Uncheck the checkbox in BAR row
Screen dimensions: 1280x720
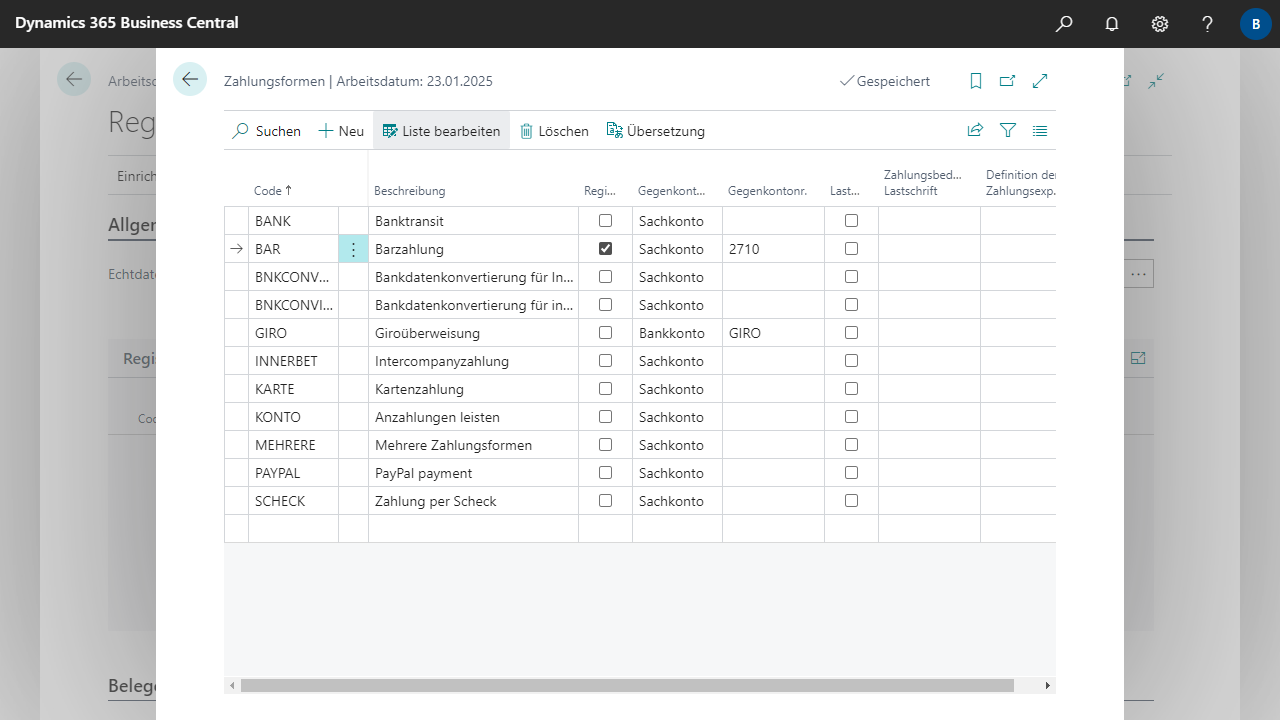coord(605,249)
